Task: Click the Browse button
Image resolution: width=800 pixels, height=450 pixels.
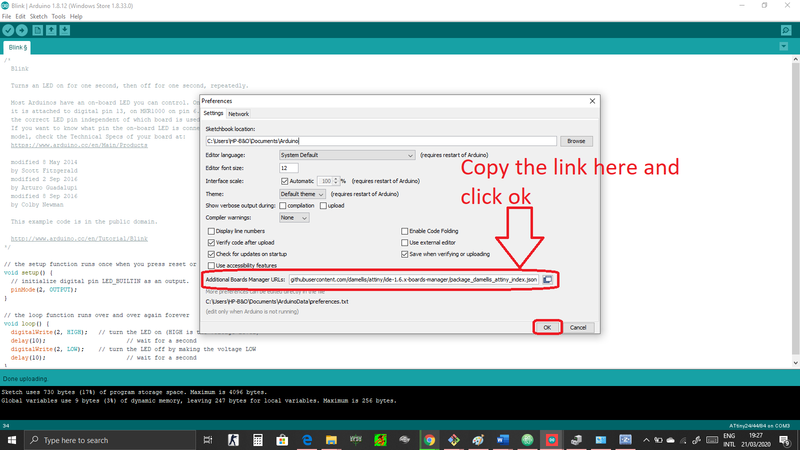Action: (576, 141)
